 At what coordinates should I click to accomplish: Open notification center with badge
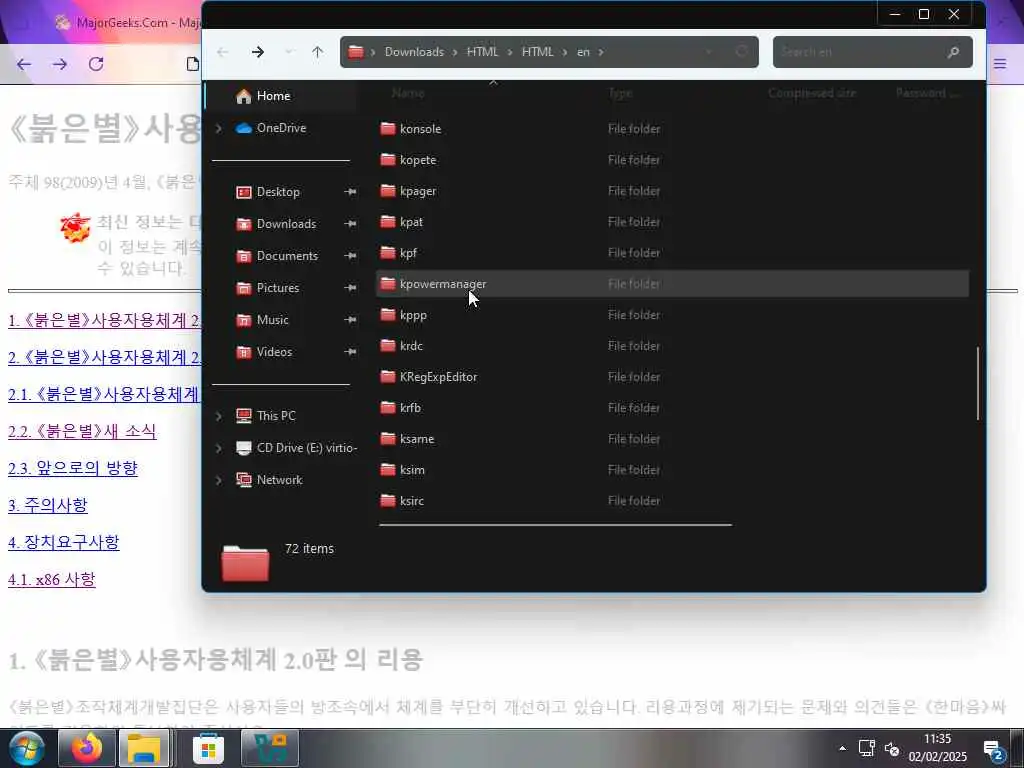(x=995, y=750)
